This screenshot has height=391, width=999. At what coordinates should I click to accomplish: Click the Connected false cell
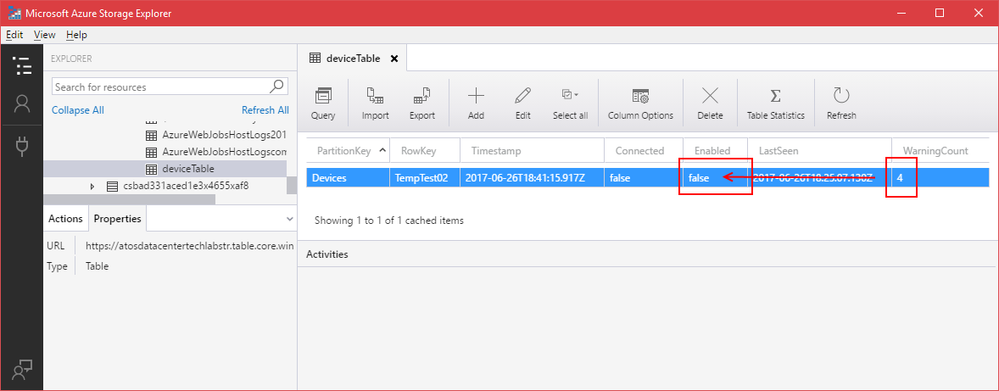click(x=644, y=178)
